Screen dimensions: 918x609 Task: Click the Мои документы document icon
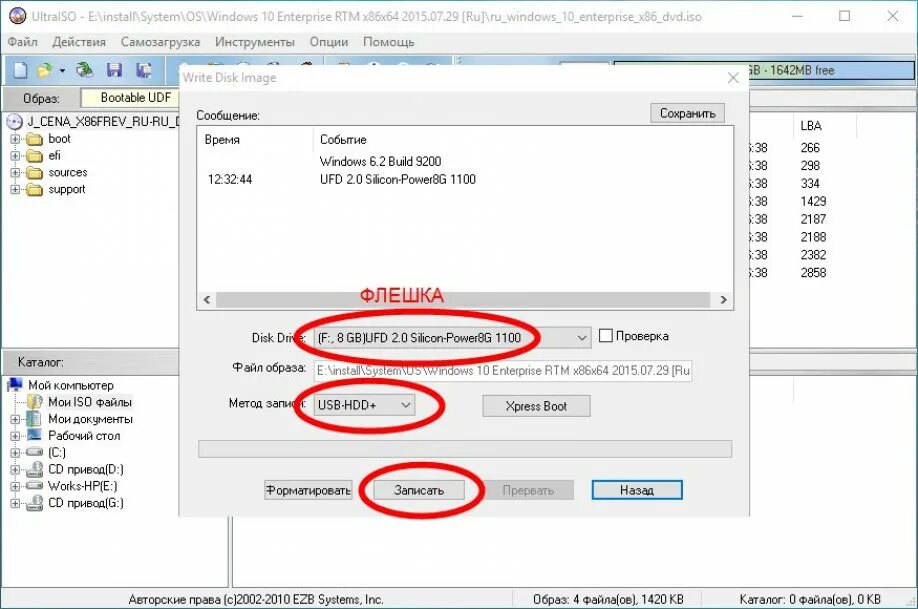[x=35, y=419]
